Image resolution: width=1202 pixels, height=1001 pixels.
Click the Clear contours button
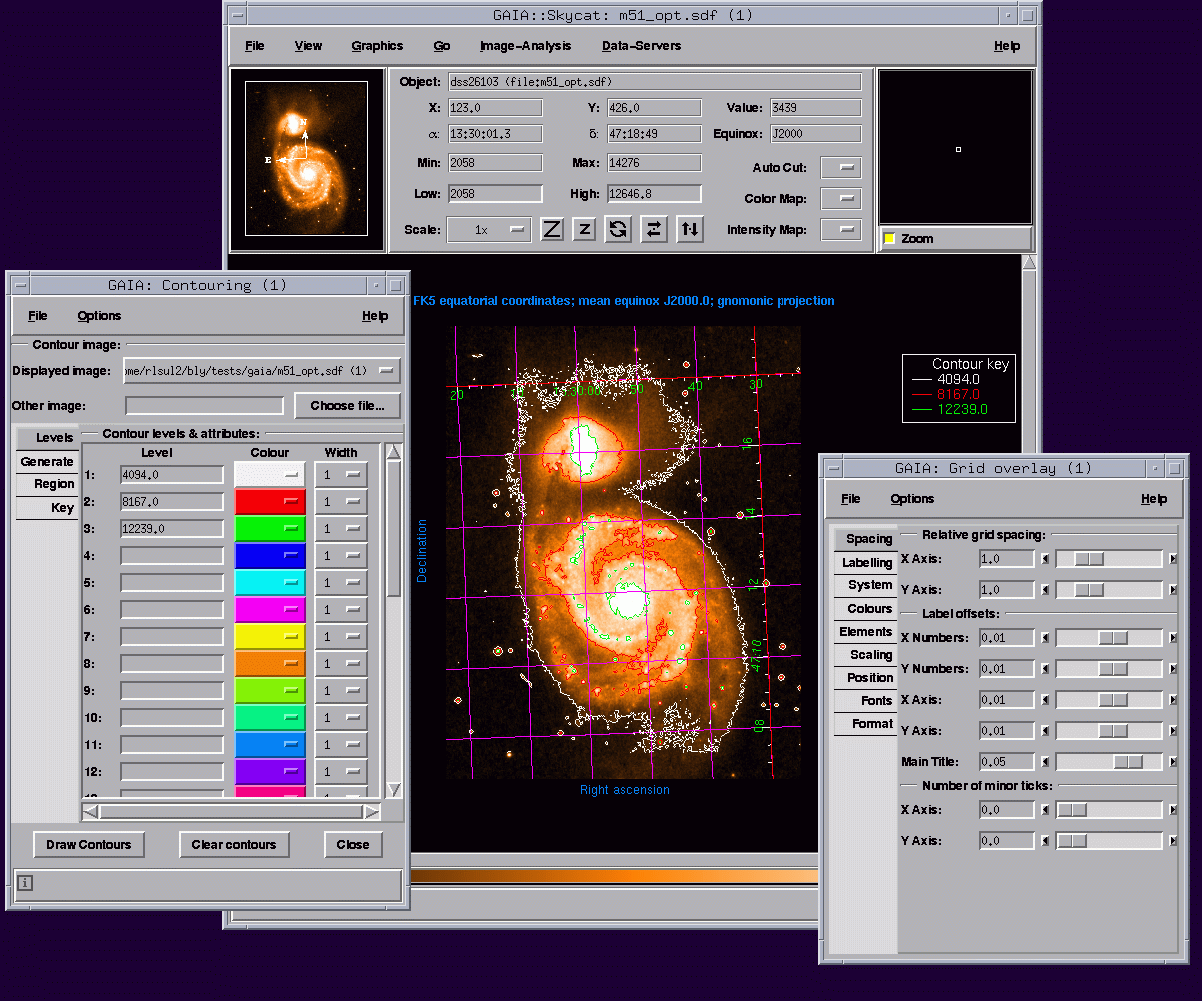pyautogui.click(x=234, y=844)
